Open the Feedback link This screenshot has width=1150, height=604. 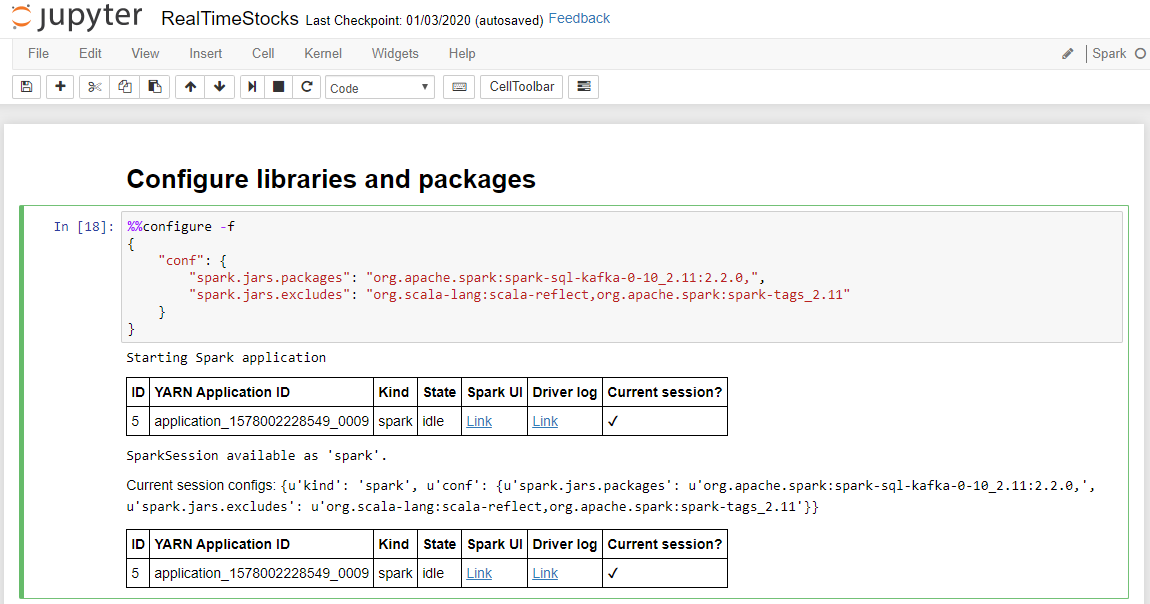pos(579,17)
